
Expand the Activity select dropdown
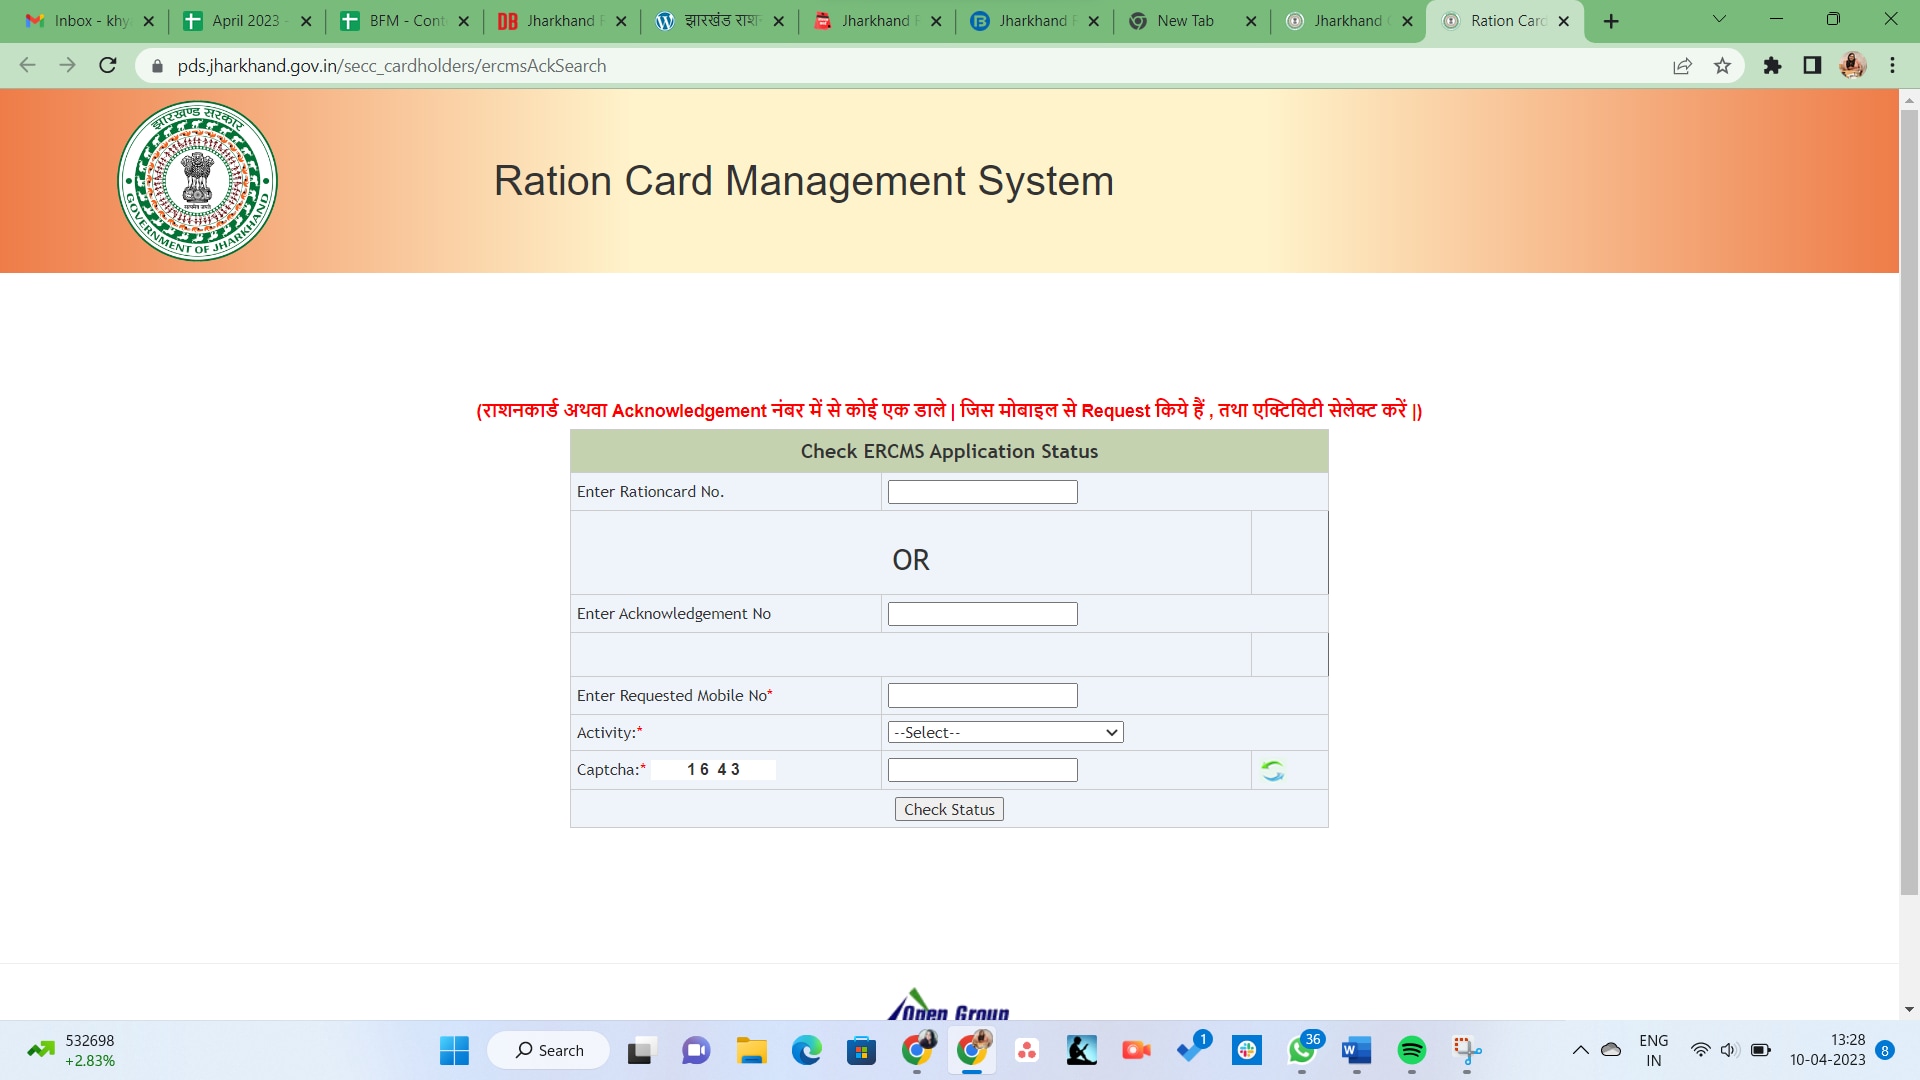point(1005,733)
